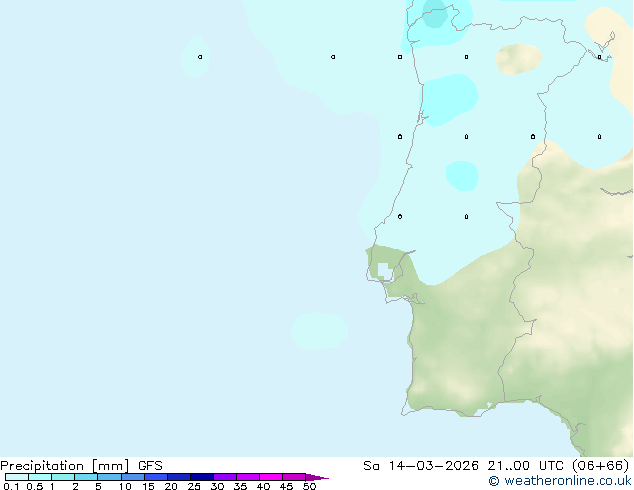Select the 35–40 mm legend swatch
634x490 pixels.
click(x=248, y=477)
